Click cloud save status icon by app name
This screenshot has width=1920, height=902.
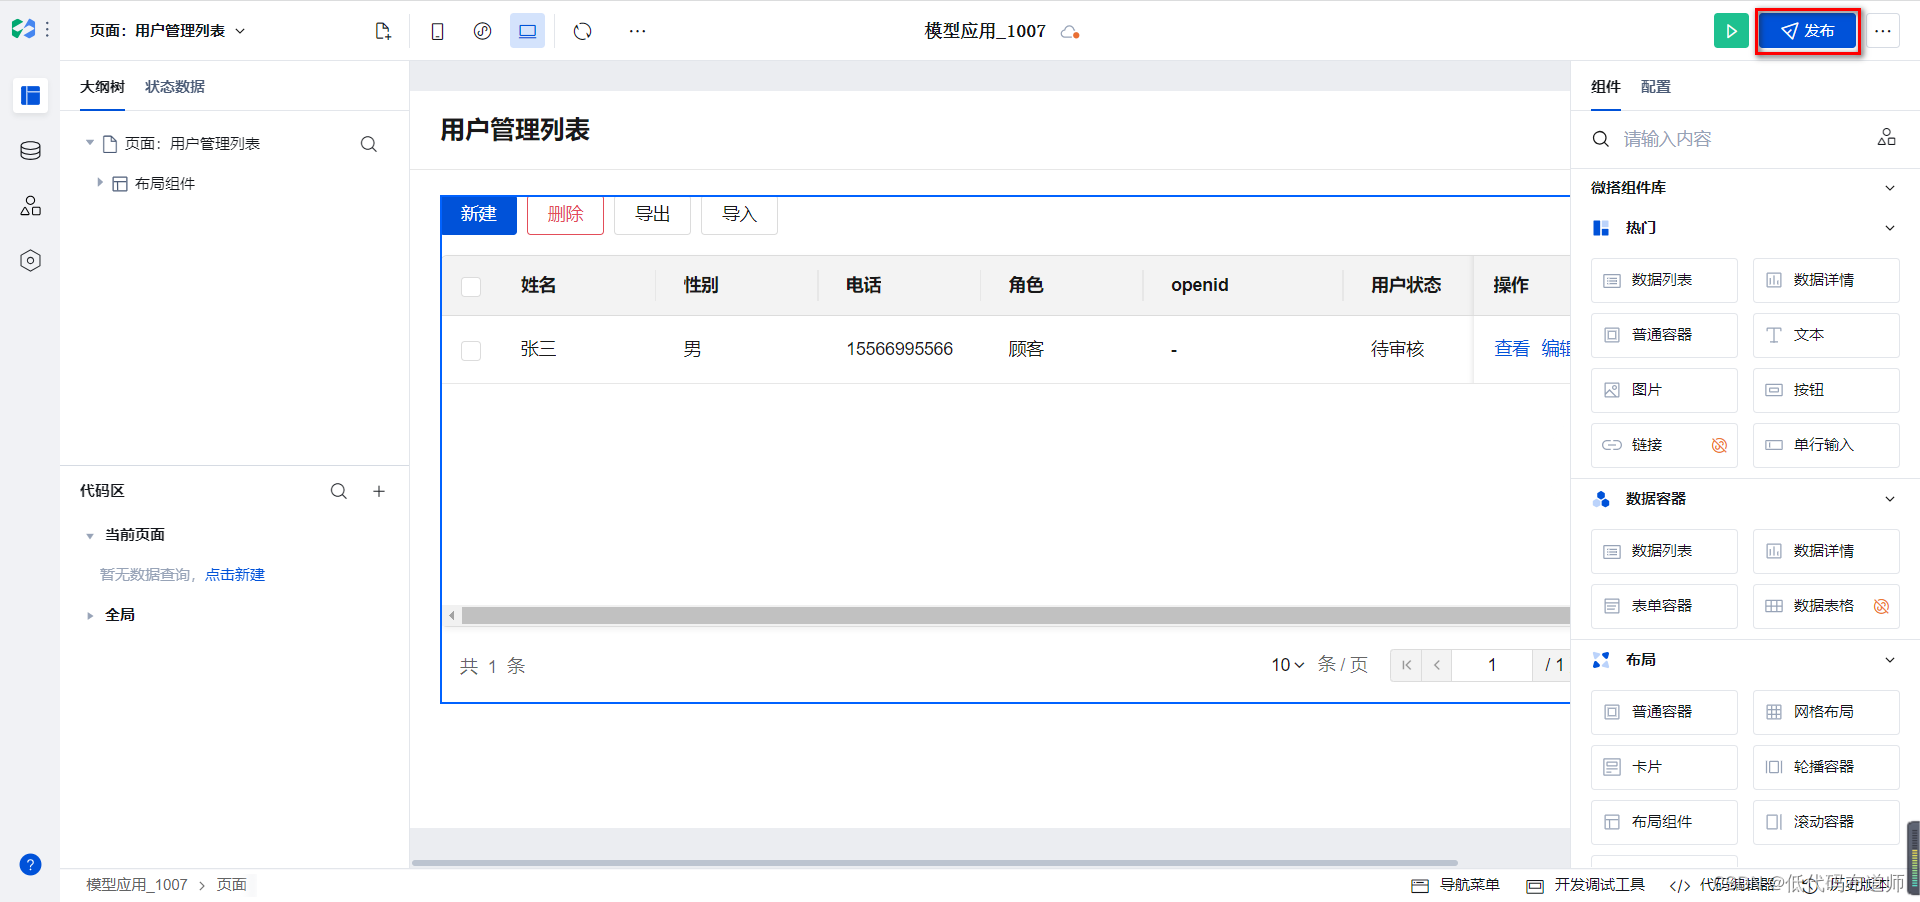[1070, 32]
